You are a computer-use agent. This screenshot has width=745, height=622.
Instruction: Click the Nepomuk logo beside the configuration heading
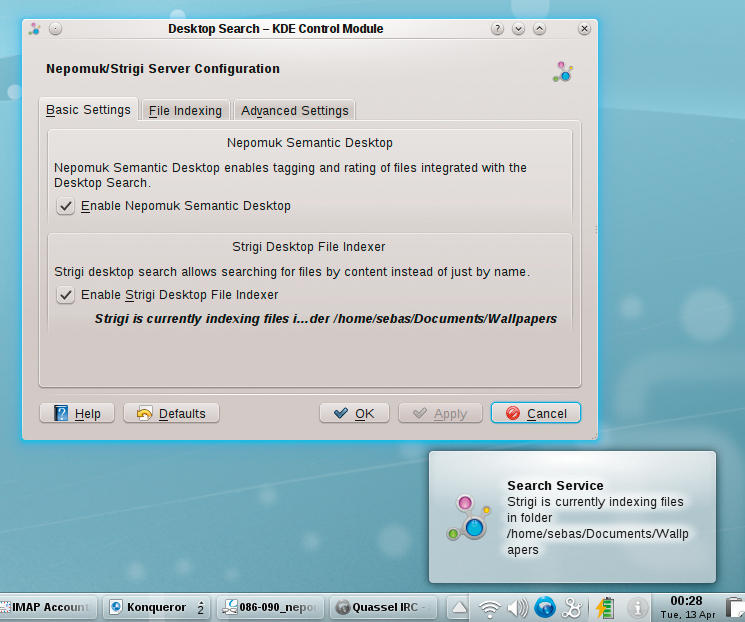tap(563, 72)
